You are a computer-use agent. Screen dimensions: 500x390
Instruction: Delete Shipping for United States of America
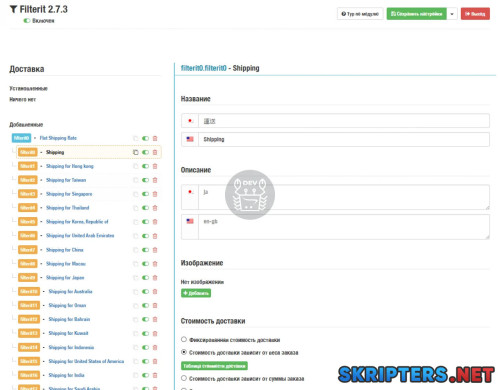155,361
